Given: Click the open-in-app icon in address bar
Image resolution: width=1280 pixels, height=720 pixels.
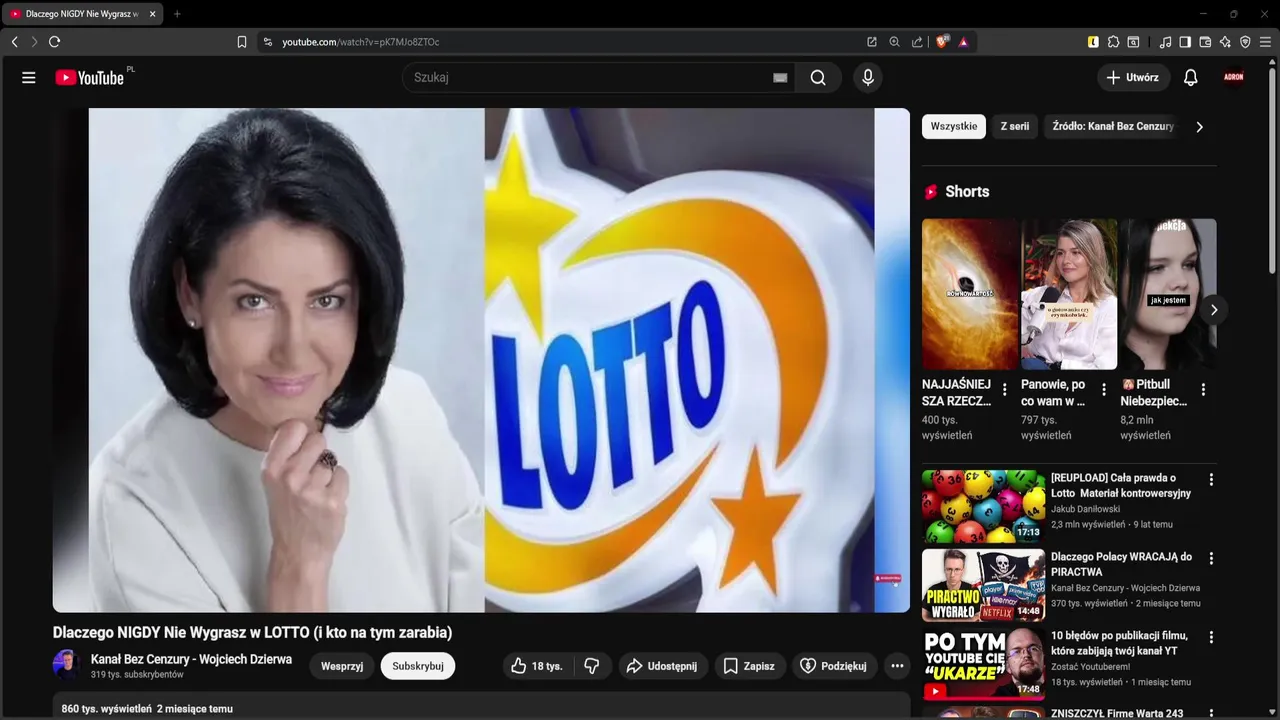Looking at the screenshot, I should [872, 42].
